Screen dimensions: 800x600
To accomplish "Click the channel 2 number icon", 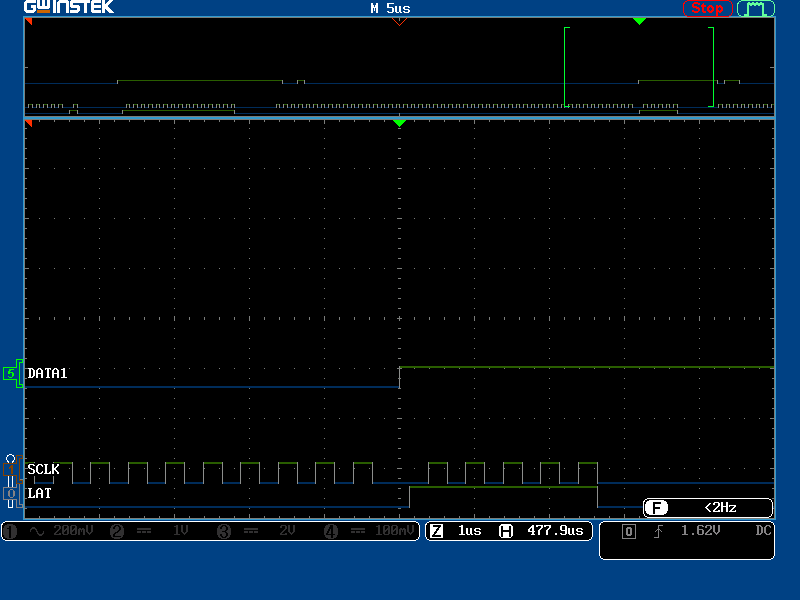I will click(117, 532).
